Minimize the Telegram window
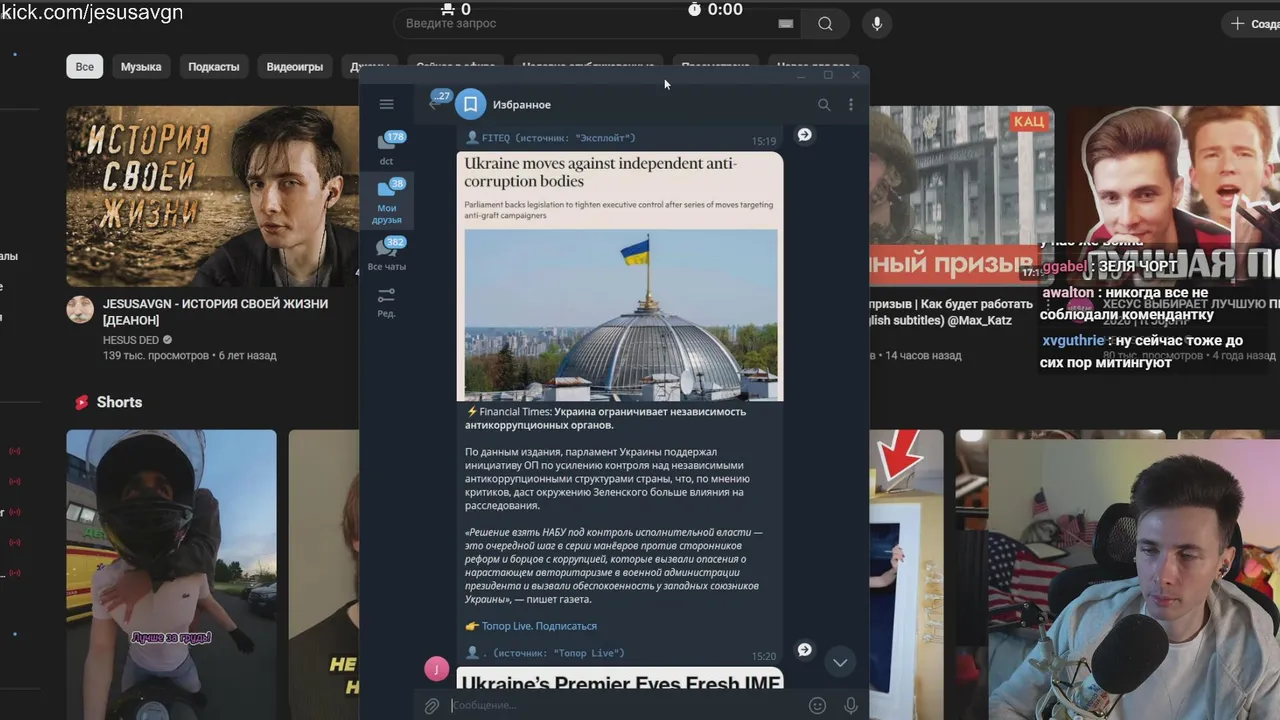The width and height of the screenshot is (1280, 720). (x=801, y=75)
